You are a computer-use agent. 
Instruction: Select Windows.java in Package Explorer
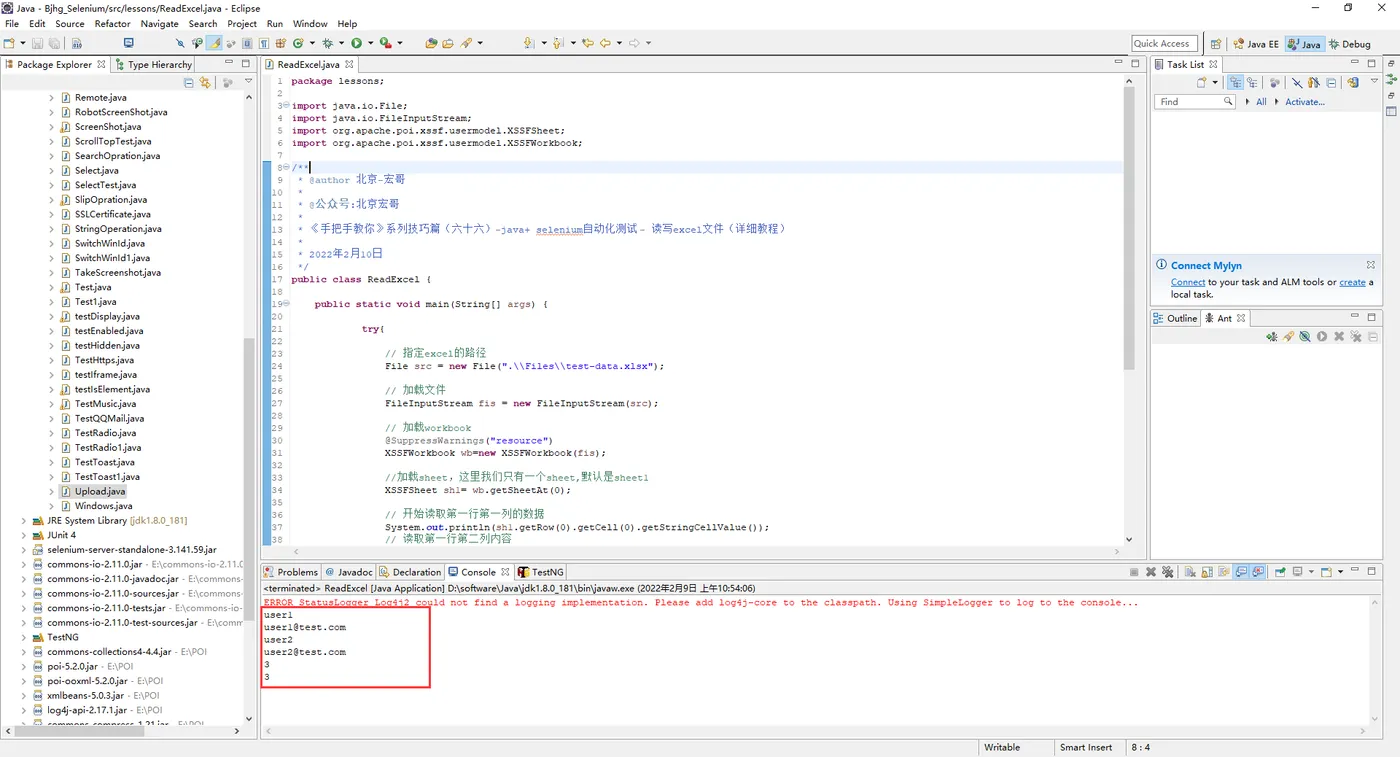click(x=103, y=506)
